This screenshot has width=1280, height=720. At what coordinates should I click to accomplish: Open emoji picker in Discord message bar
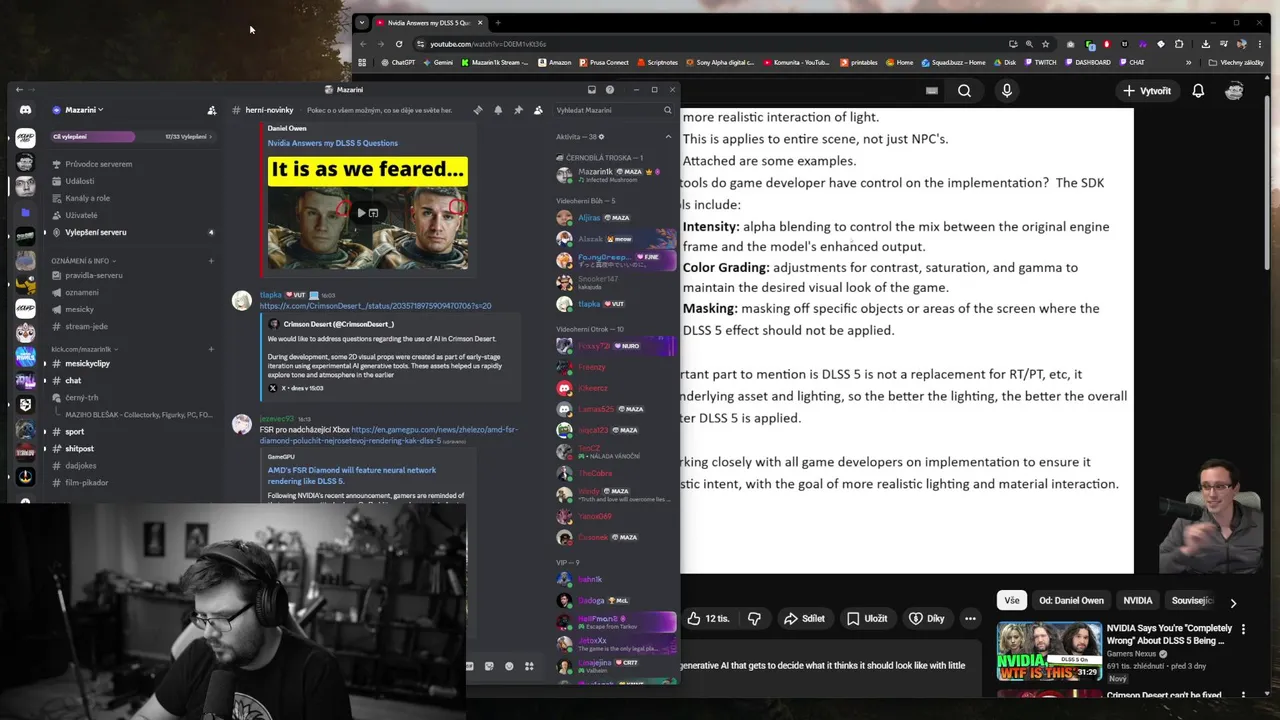pyautogui.click(x=509, y=666)
